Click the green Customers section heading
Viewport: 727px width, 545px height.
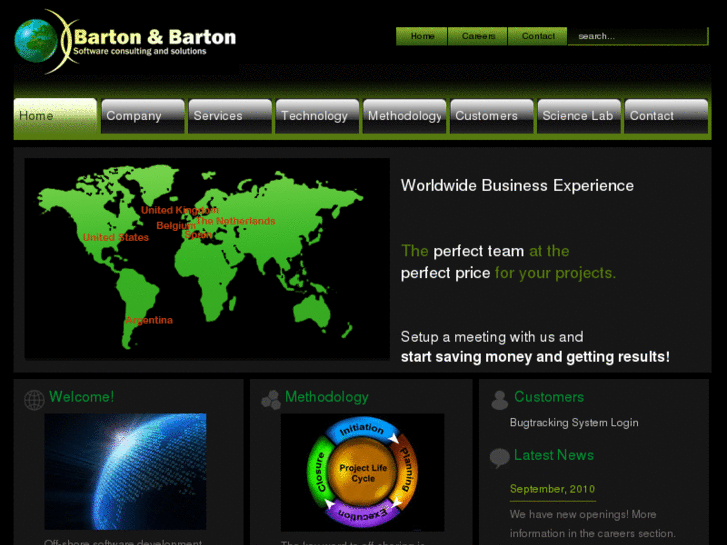(549, 397)
